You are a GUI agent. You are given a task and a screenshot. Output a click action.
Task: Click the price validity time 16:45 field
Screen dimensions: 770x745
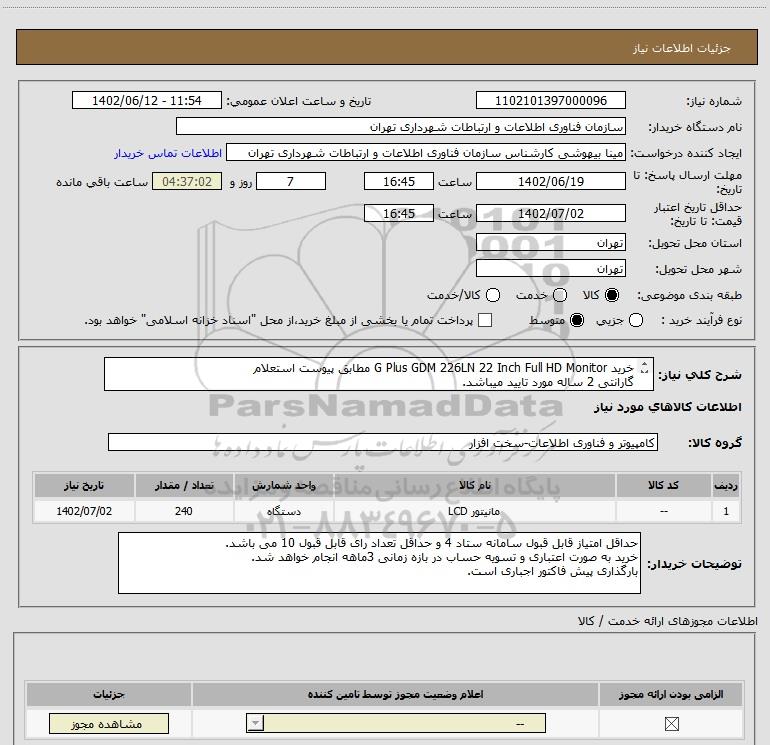pos(399,213)
